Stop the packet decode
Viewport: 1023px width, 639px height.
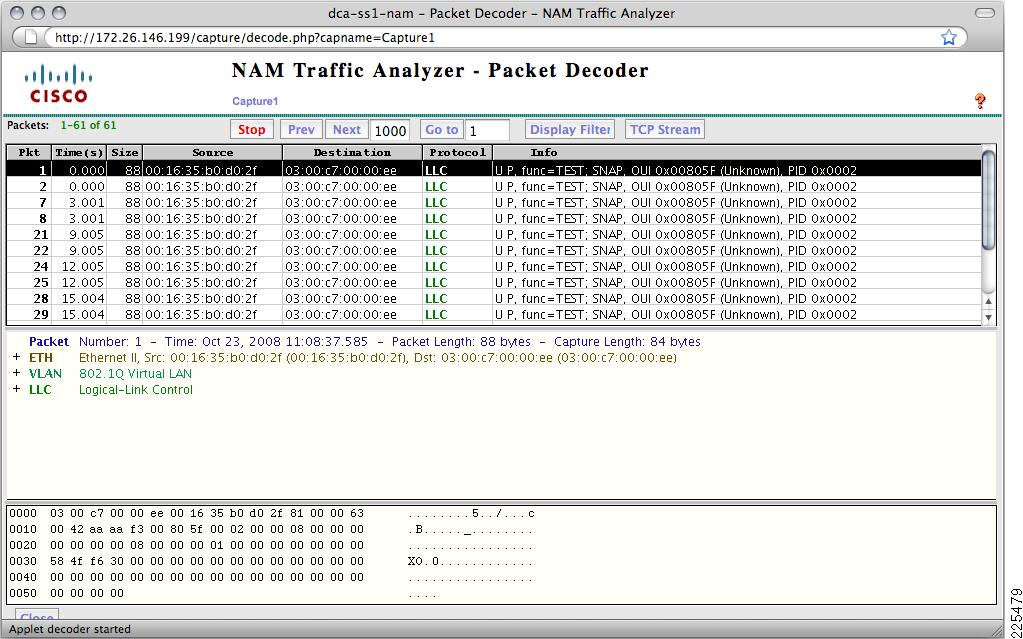(252, 129)
